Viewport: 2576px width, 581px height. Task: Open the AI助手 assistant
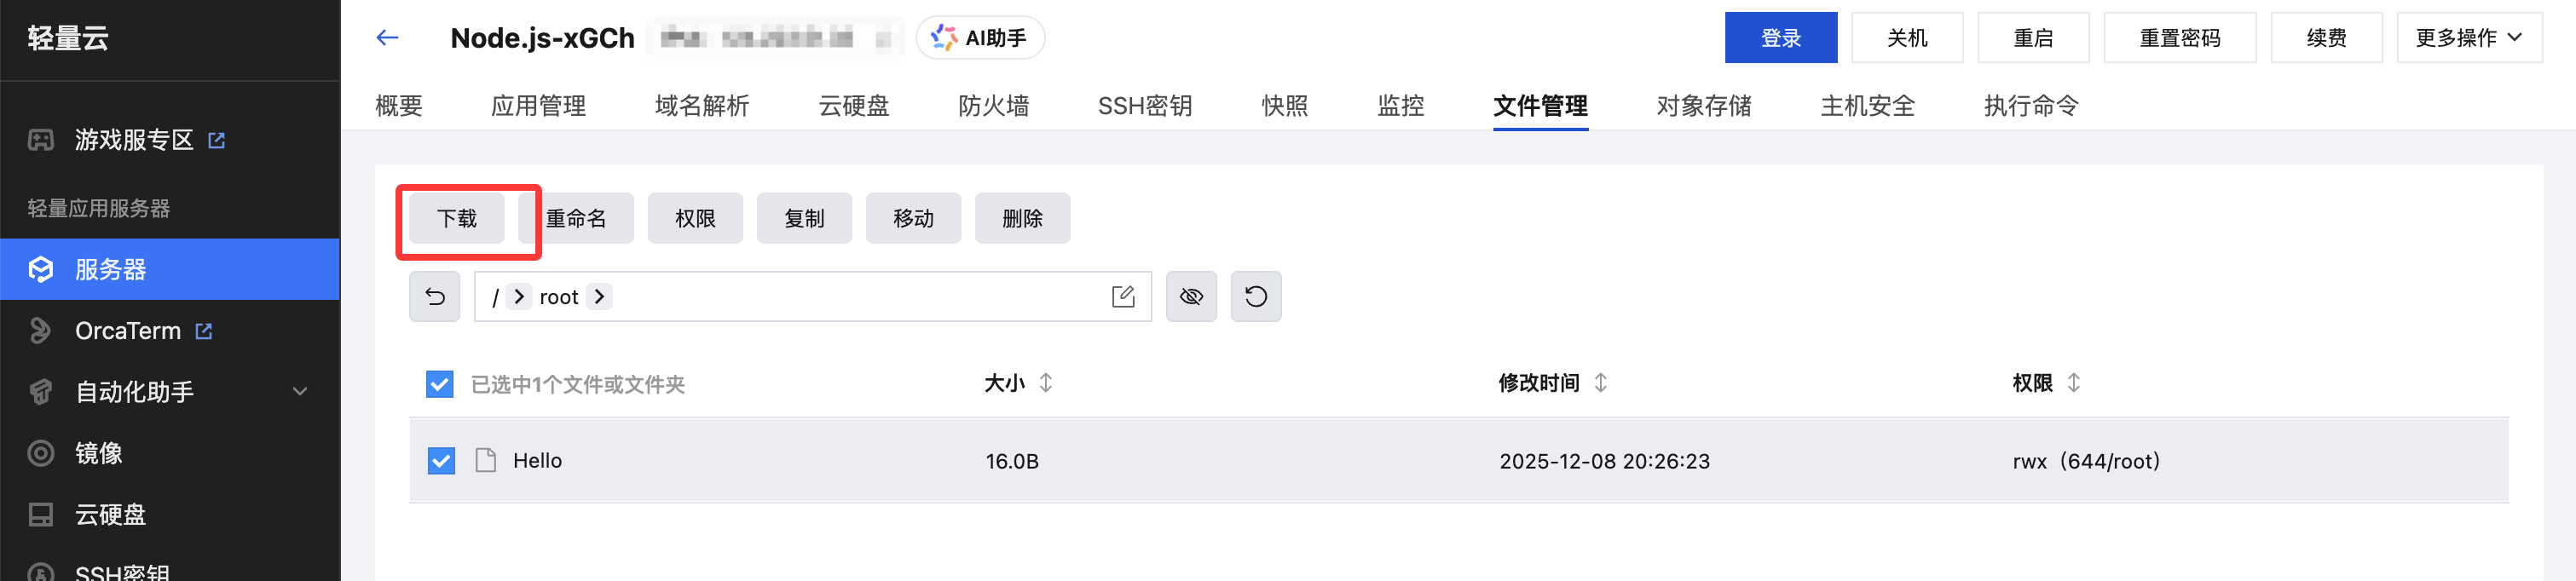[979, 38]
